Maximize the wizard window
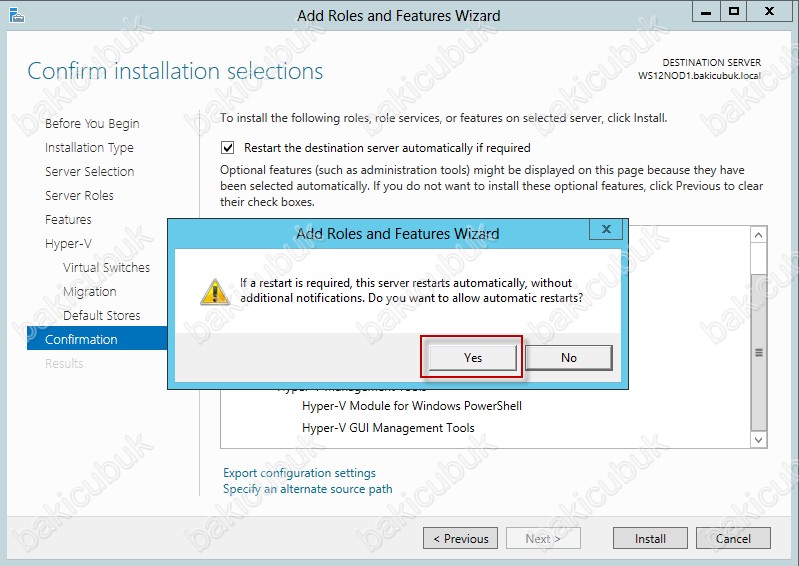 pos(733,11)
